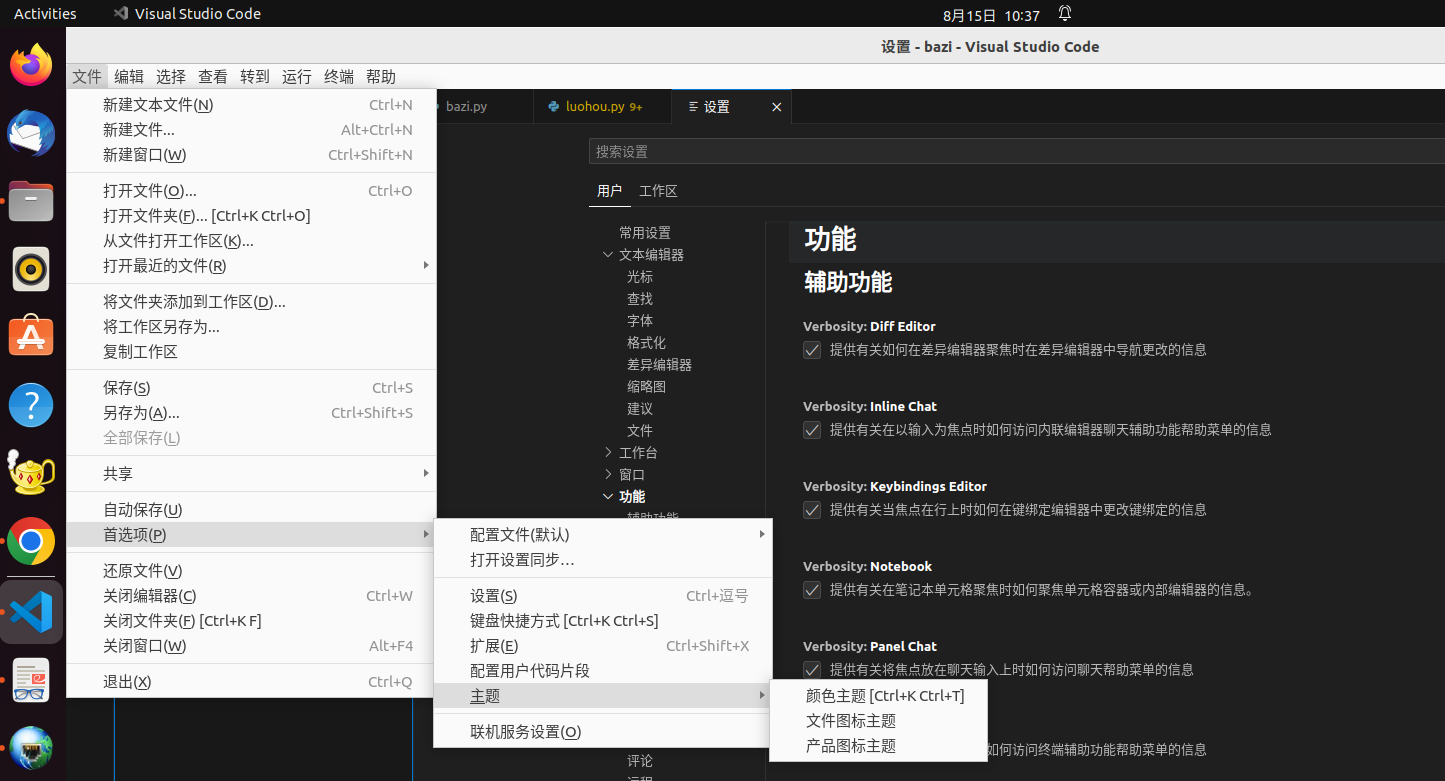
Task: Open the 转到 menu
Action: 255,77
